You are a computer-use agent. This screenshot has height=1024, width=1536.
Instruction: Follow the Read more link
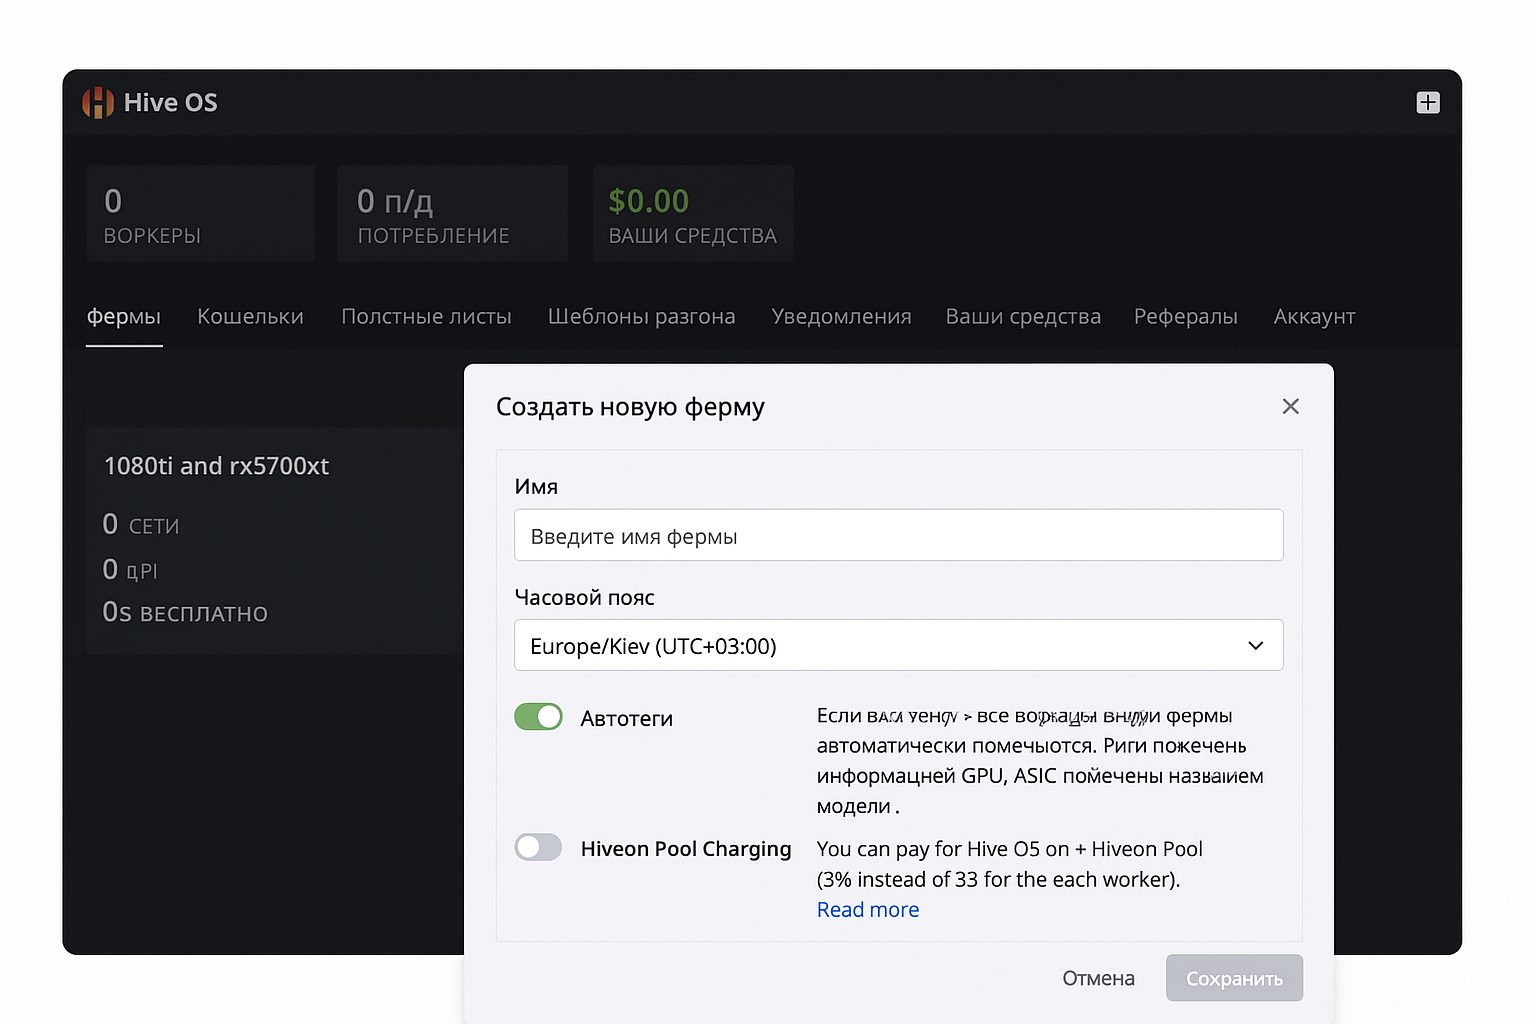pos(868,910)
